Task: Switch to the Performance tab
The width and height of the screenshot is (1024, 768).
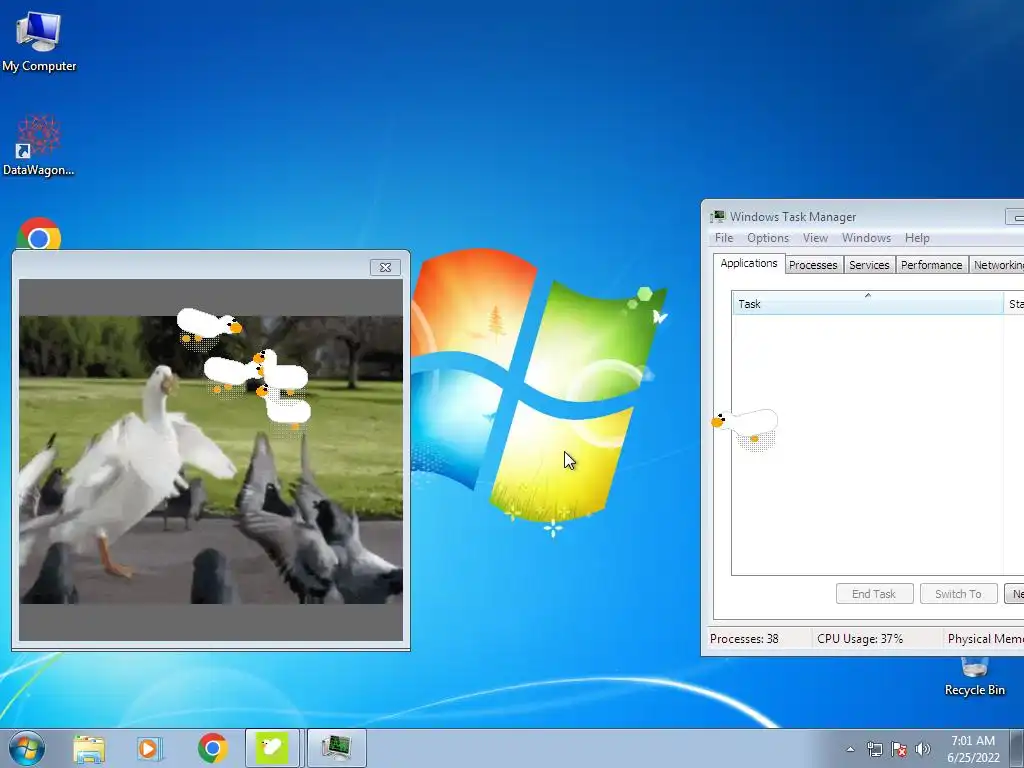Action: click(x=931, y=265)
